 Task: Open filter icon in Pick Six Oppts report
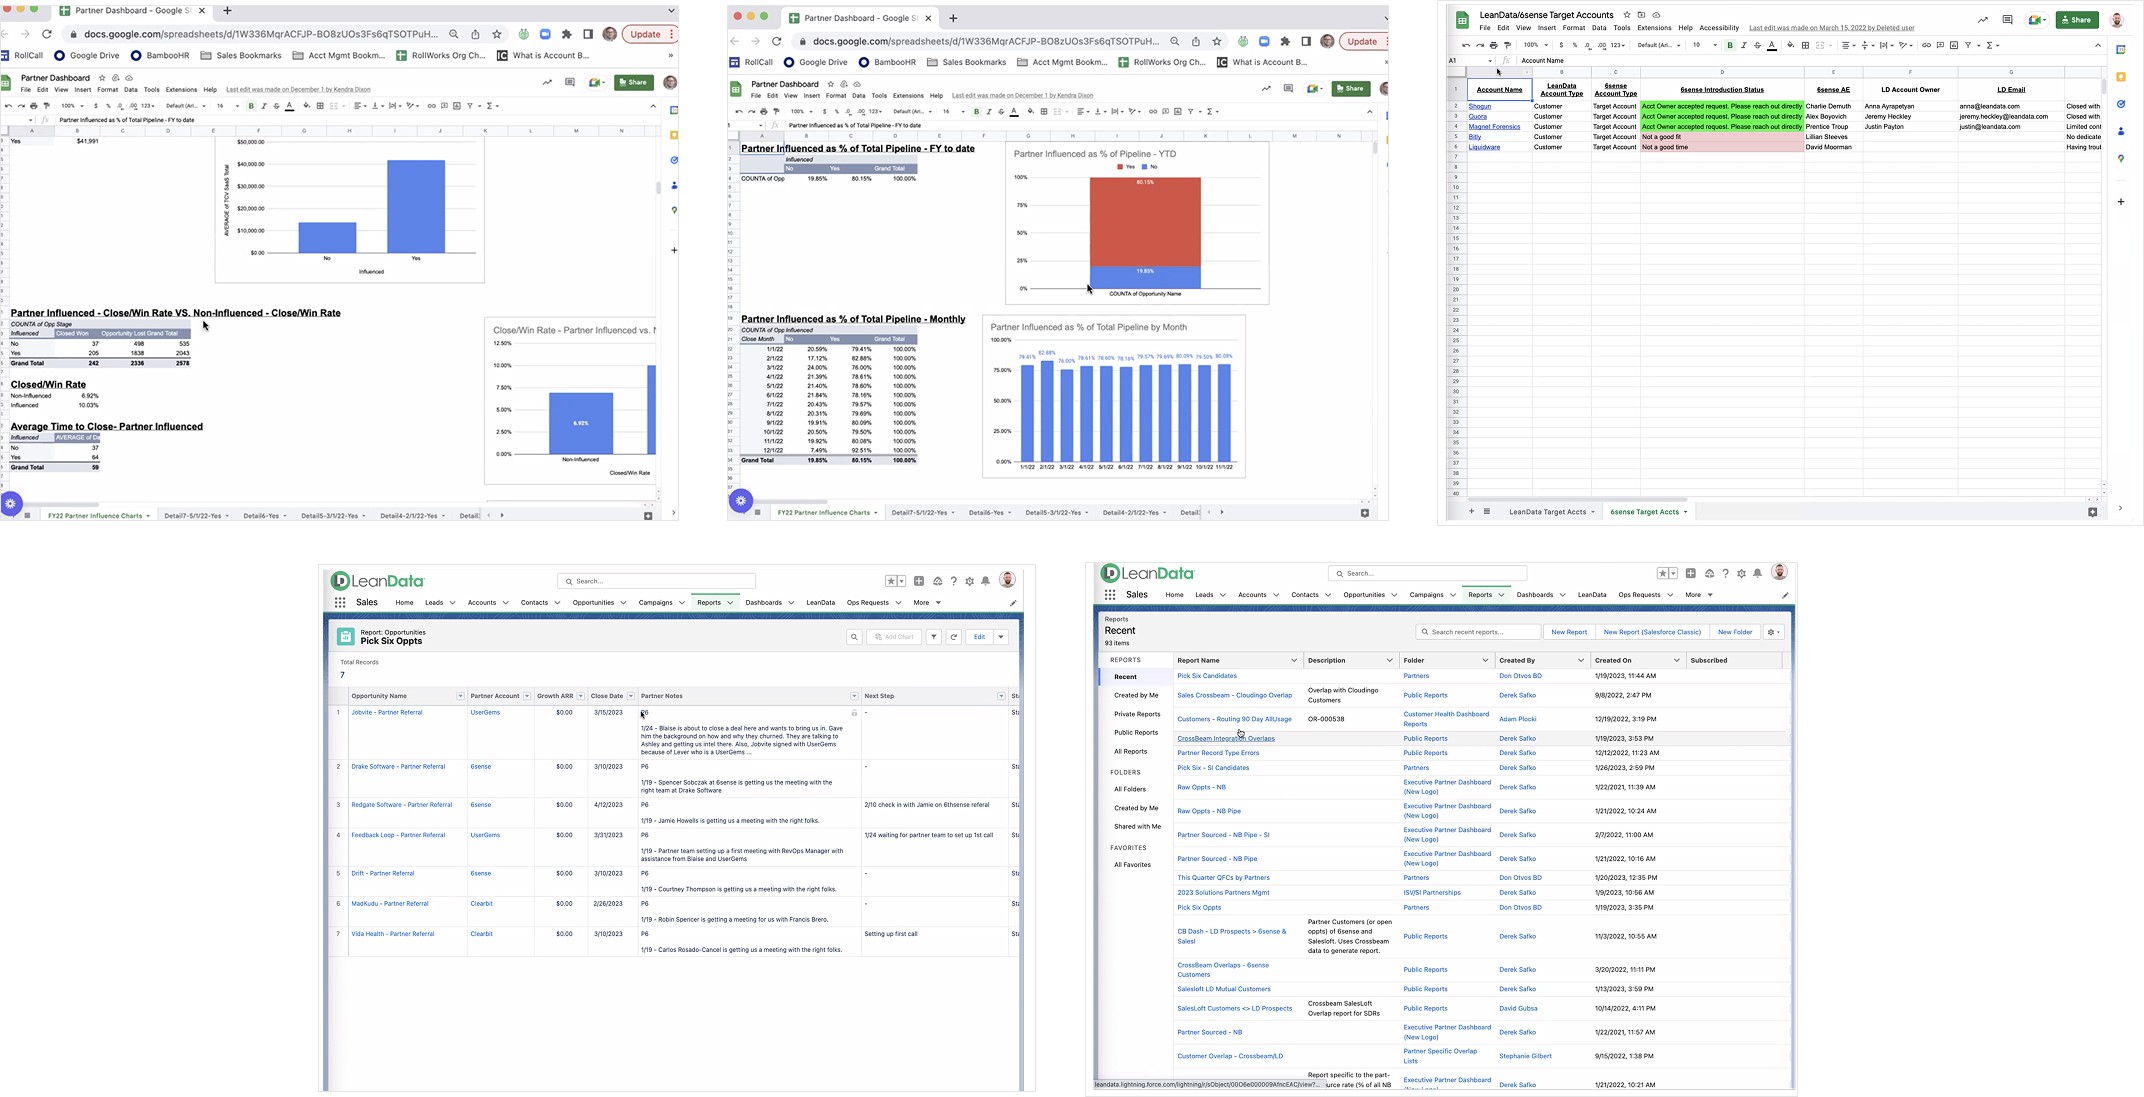point(933,637)
